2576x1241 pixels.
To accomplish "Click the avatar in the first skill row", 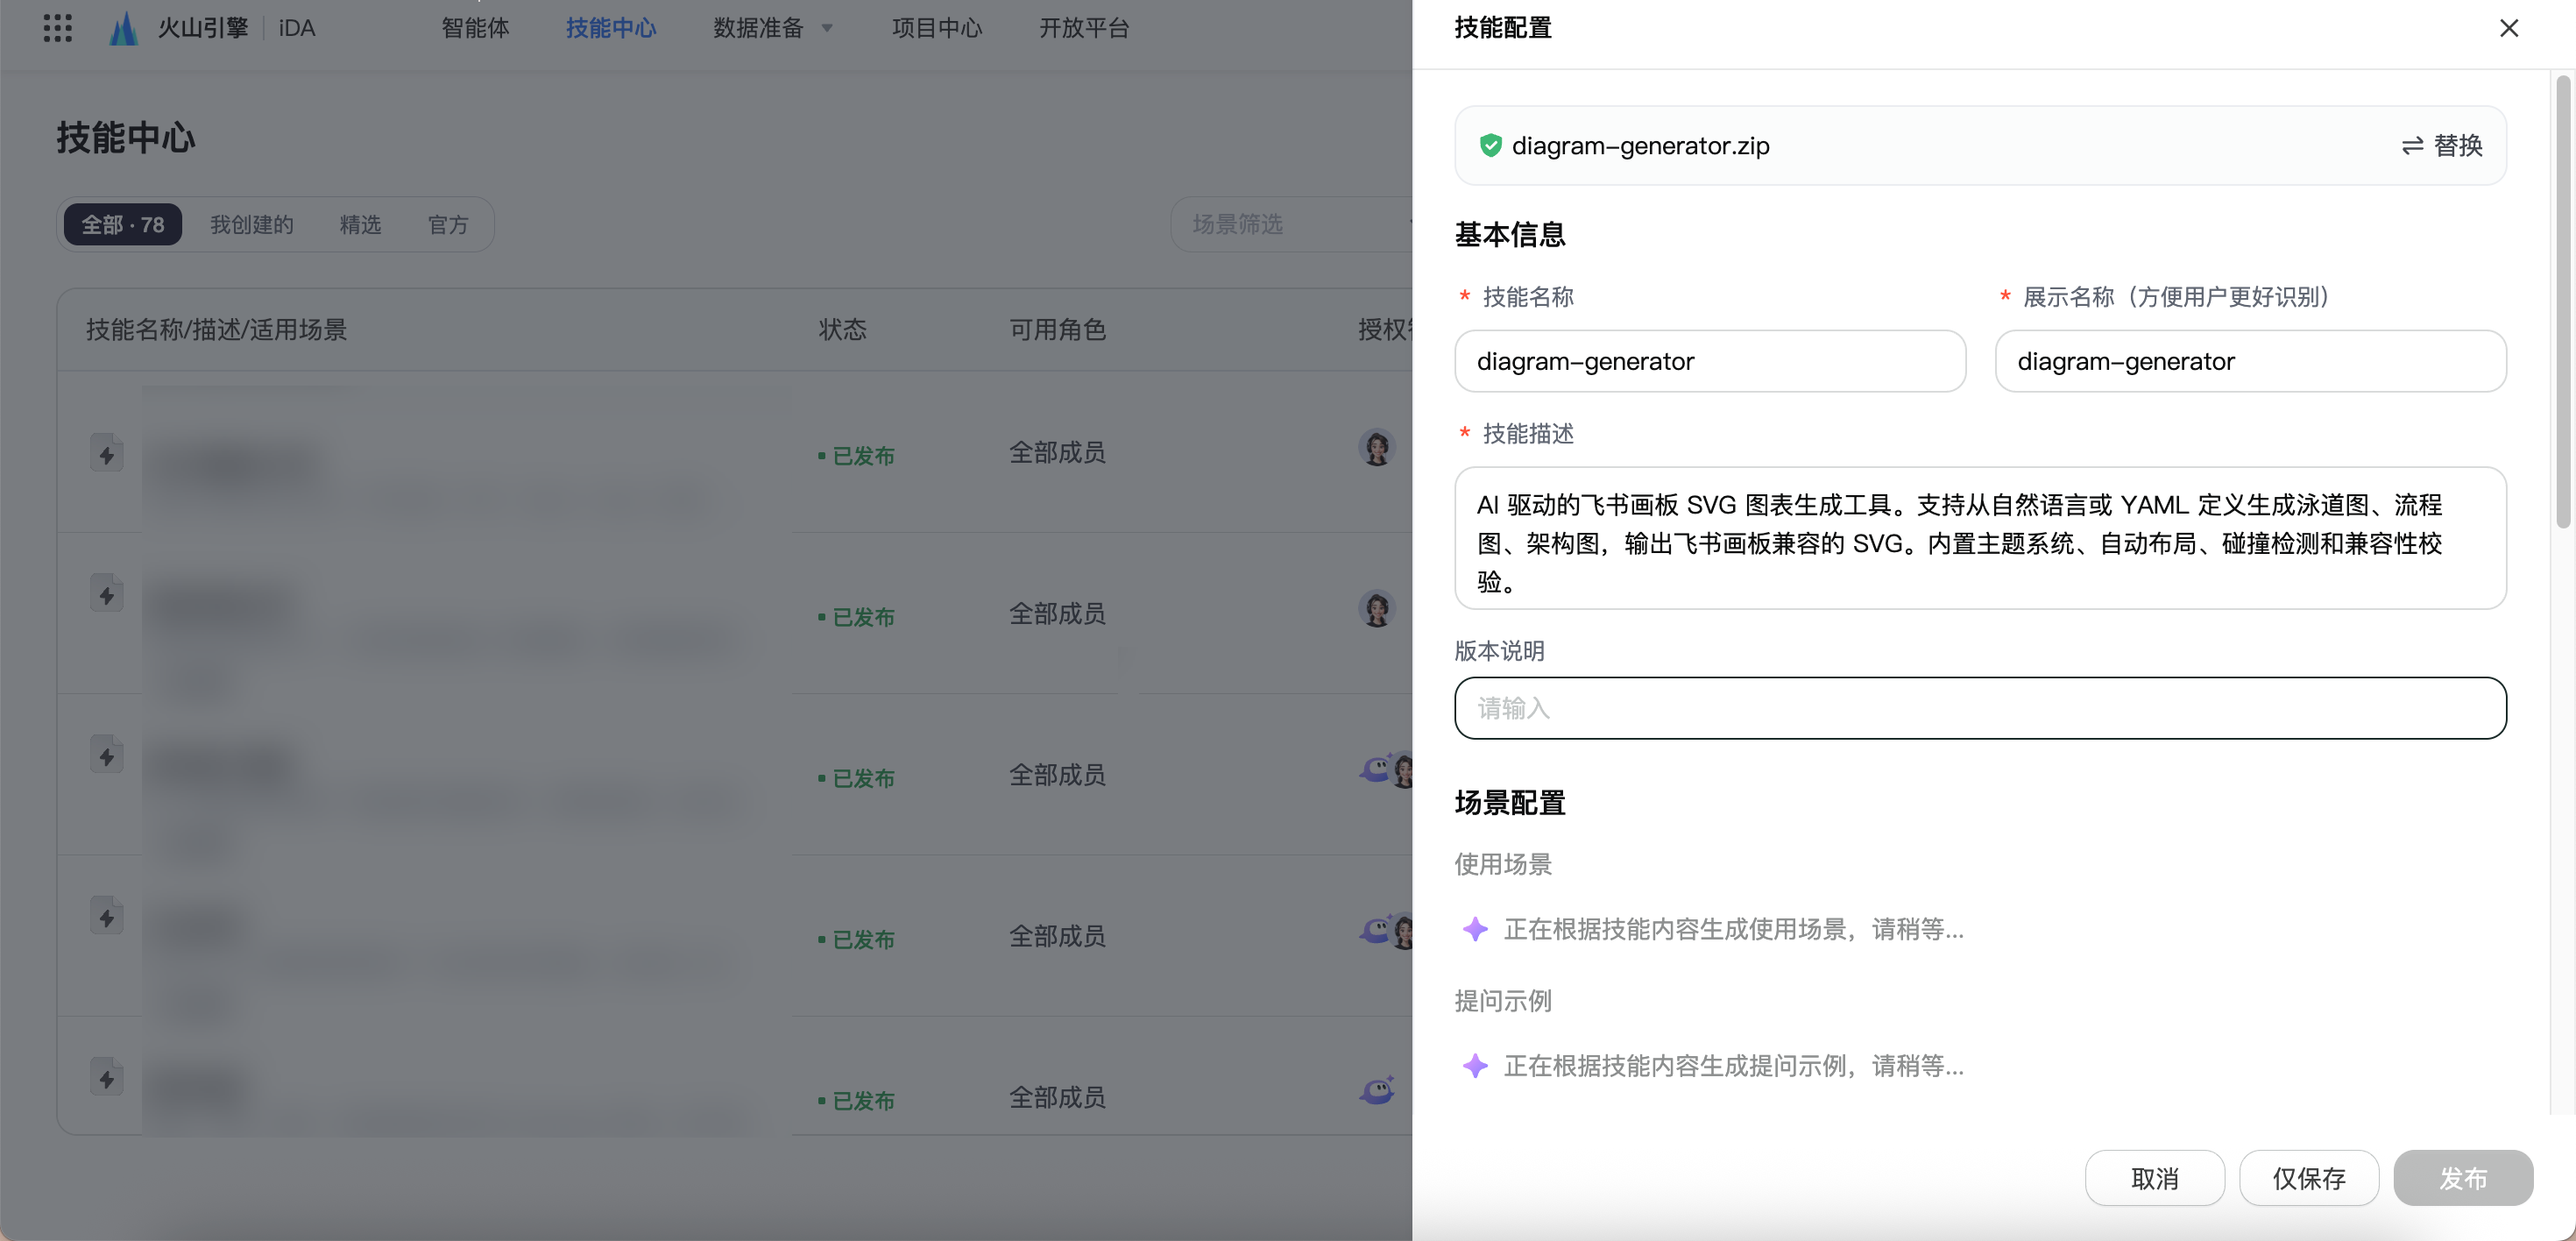I will coord(1377,447).
